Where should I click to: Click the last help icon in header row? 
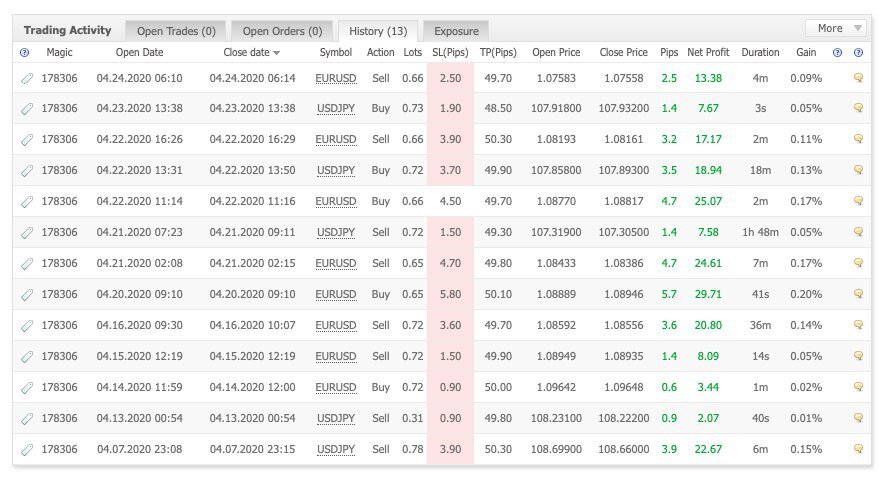[858, 52]
